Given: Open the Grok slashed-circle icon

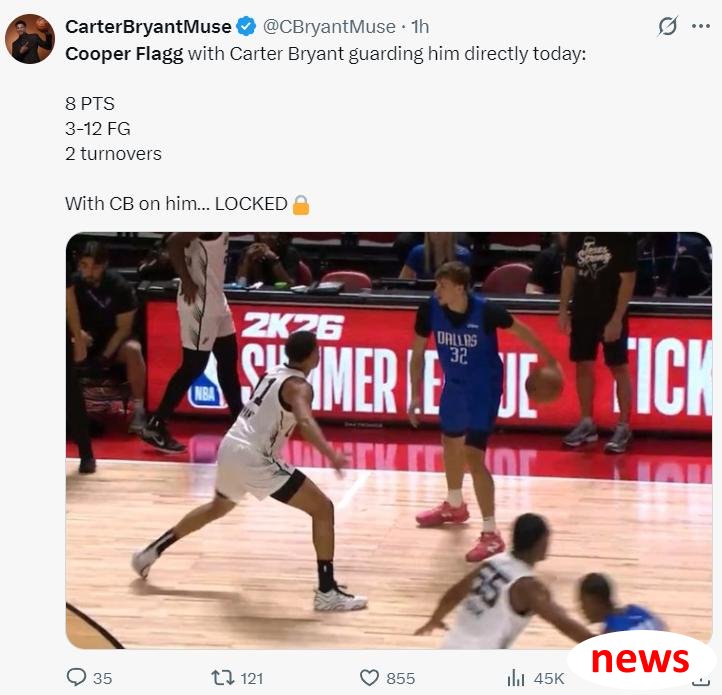Looking at the screenshot, I should point(667,26).
